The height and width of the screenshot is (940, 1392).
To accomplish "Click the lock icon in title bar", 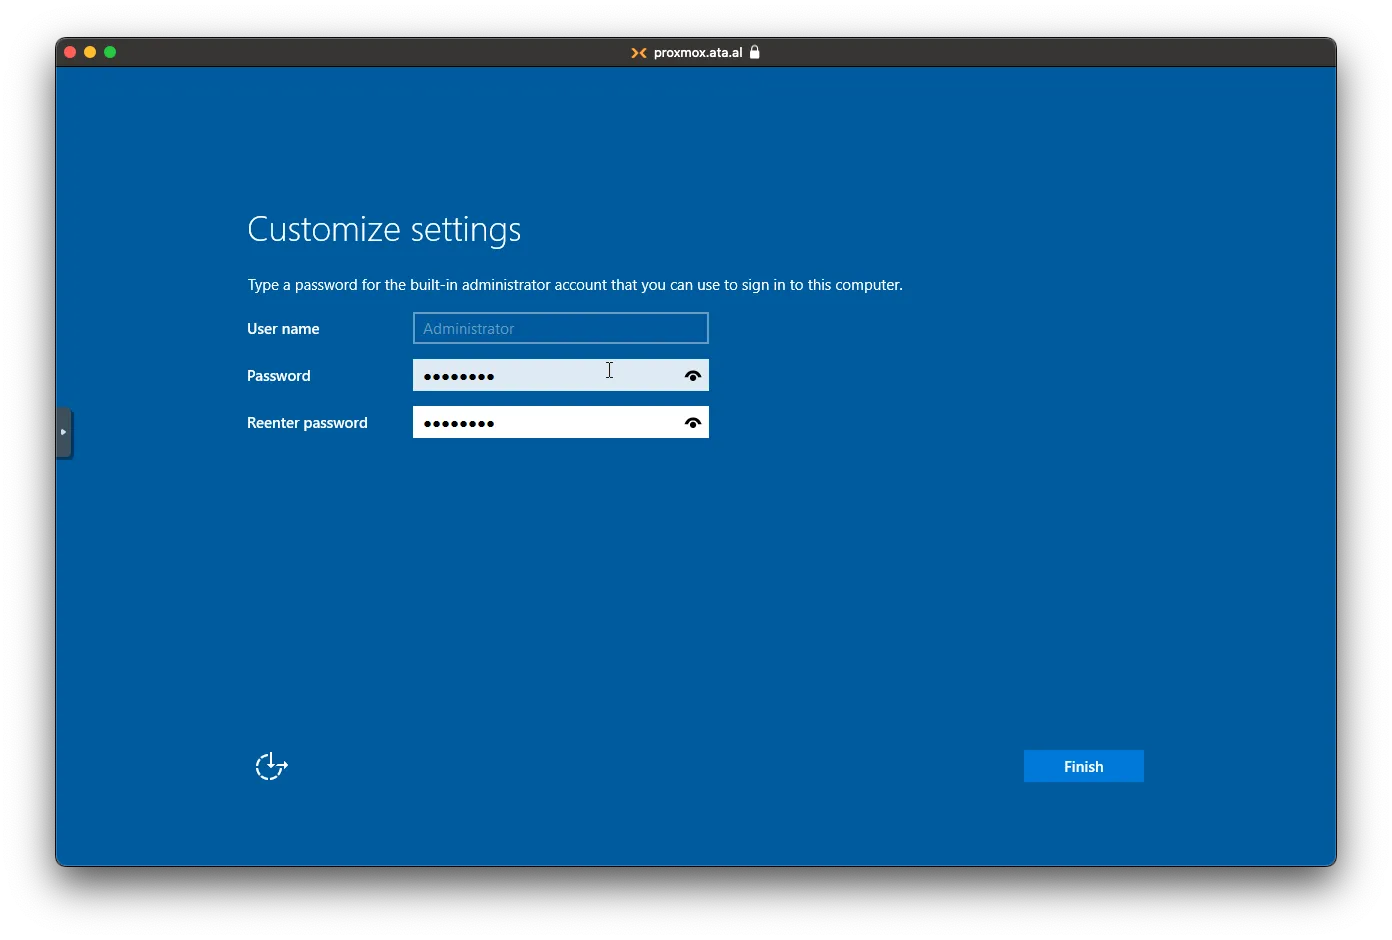I will (x=755, y=52).
